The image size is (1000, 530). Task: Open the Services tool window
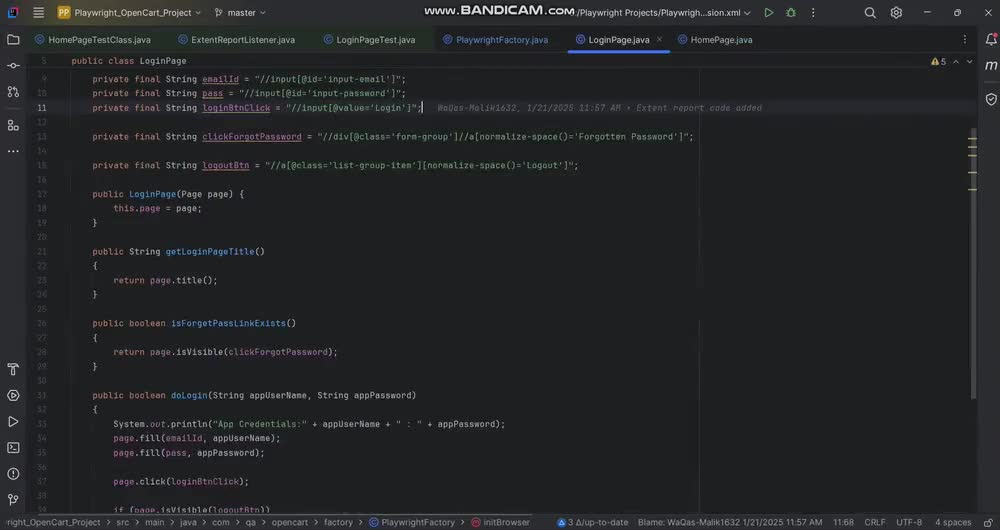point(13,395)
